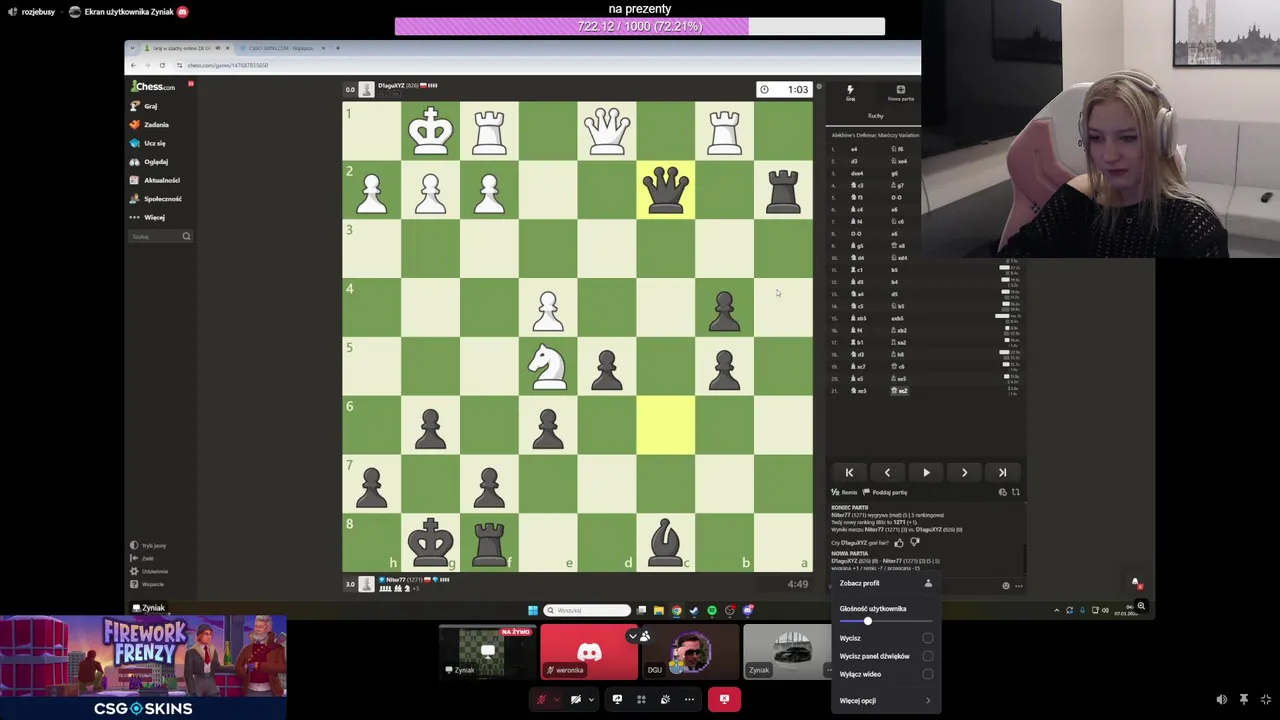1280x720 pixels.
Task: Step forward one move
Action: tap(964, 472)
